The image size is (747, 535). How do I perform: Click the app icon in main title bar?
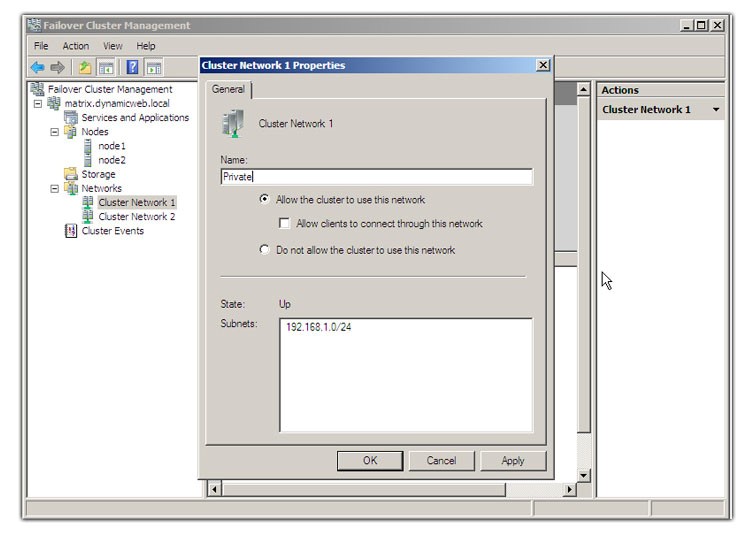[x=34, y=25]
